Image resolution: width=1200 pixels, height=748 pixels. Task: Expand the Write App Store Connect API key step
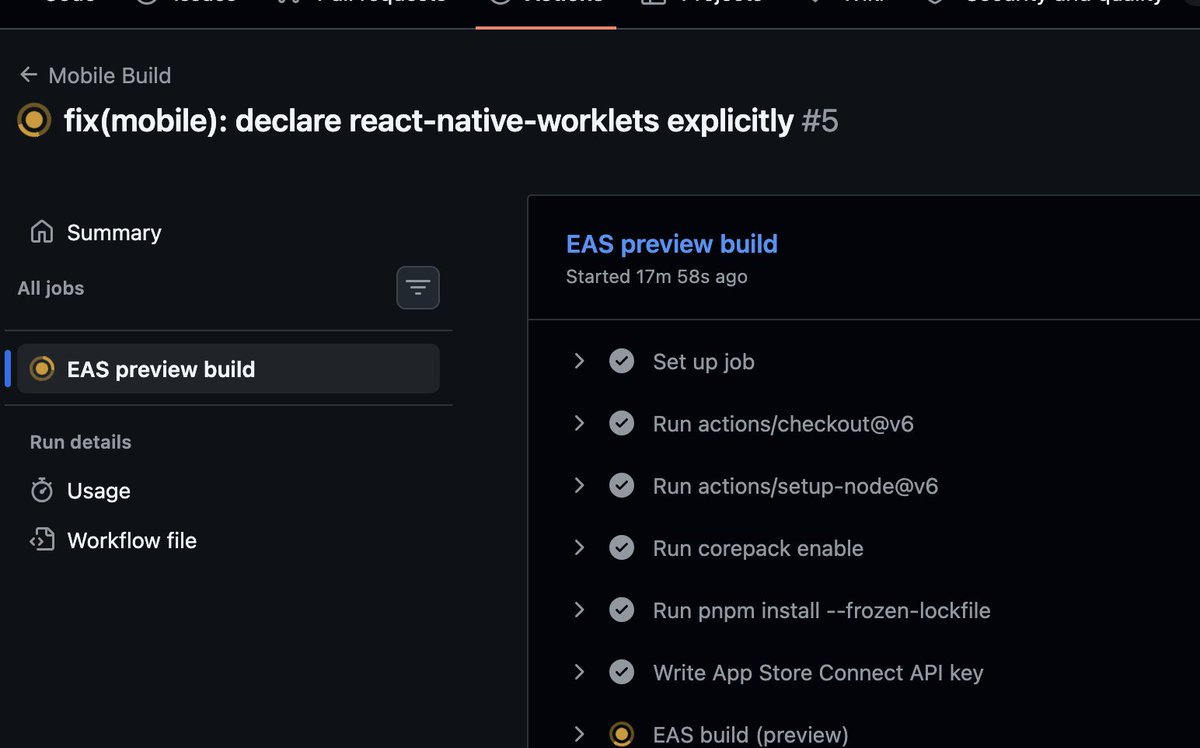tap(579, 672)
